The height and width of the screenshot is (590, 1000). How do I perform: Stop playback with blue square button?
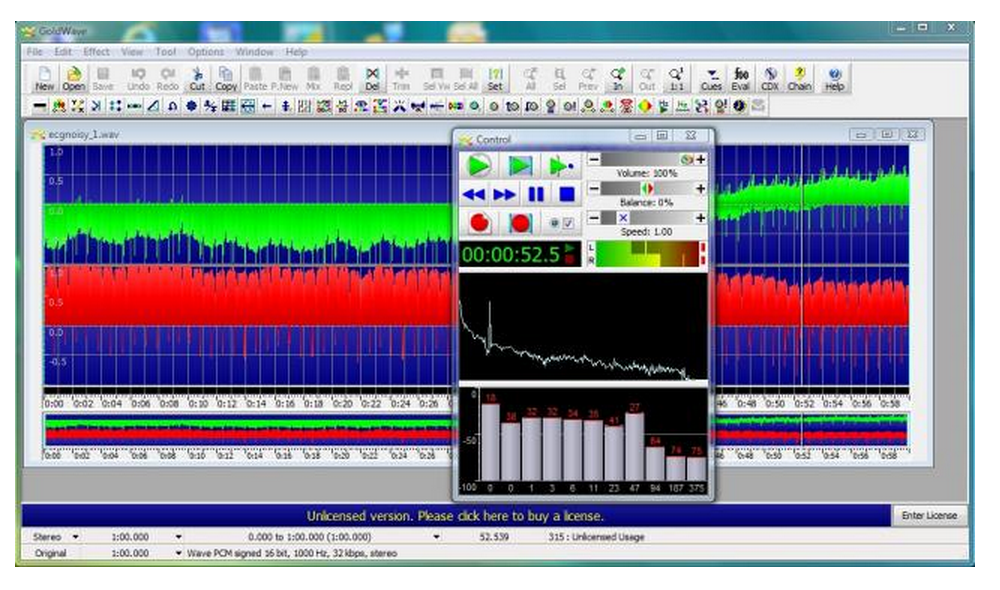click(566, 195)
